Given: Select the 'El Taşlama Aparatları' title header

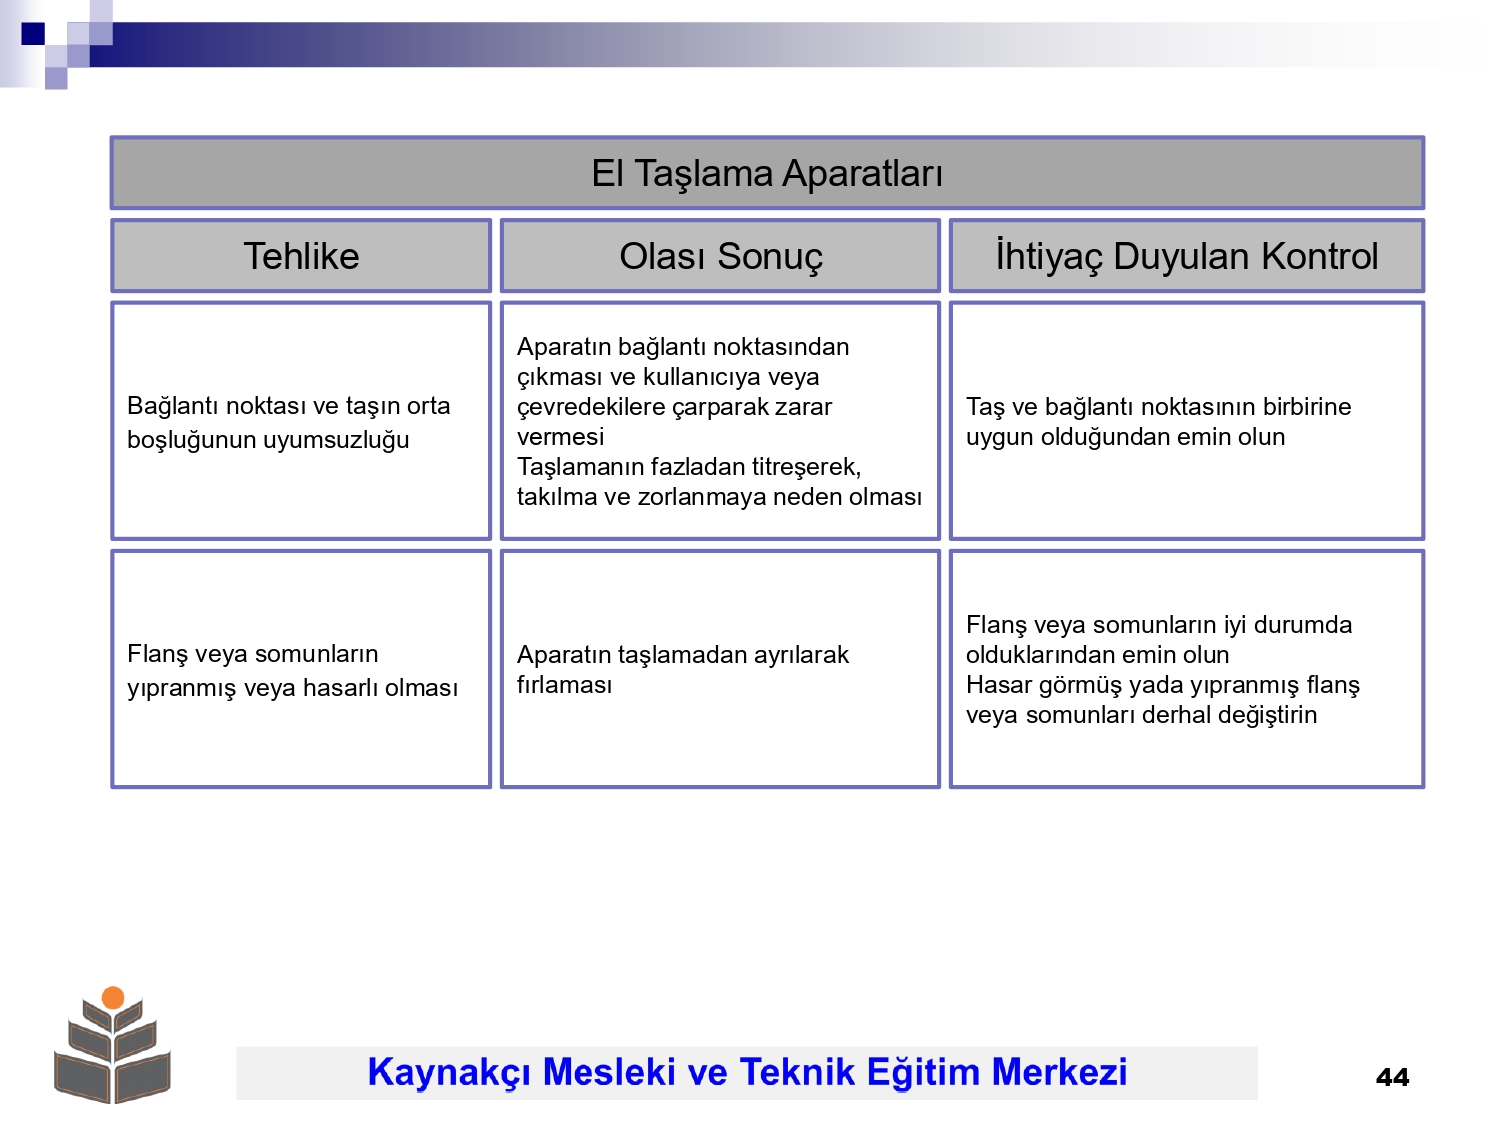Looking at the screenshot, I should point(767,173).
